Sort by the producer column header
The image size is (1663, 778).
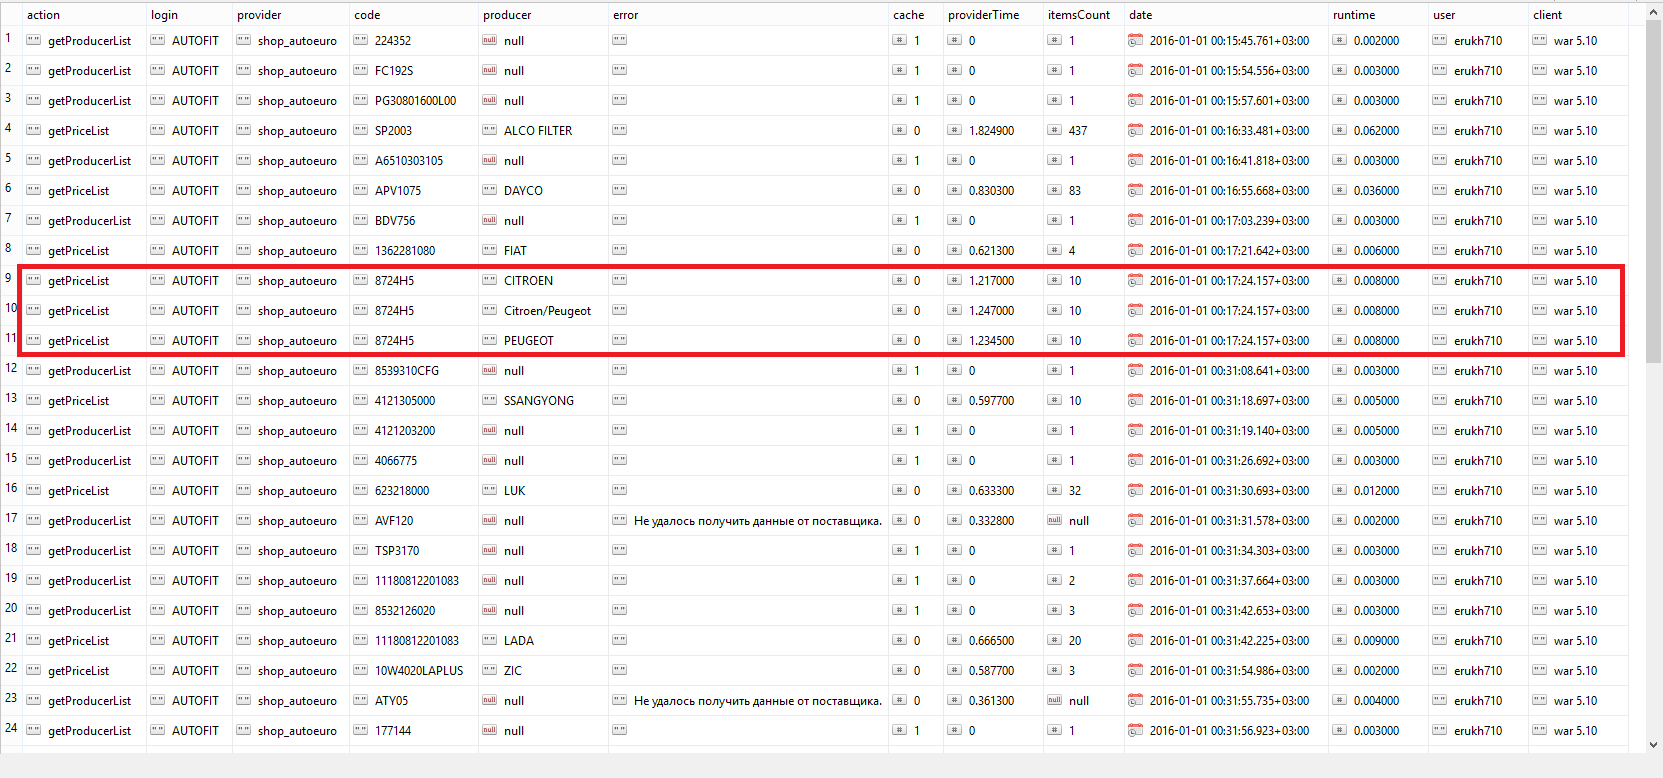coord(507,15)
